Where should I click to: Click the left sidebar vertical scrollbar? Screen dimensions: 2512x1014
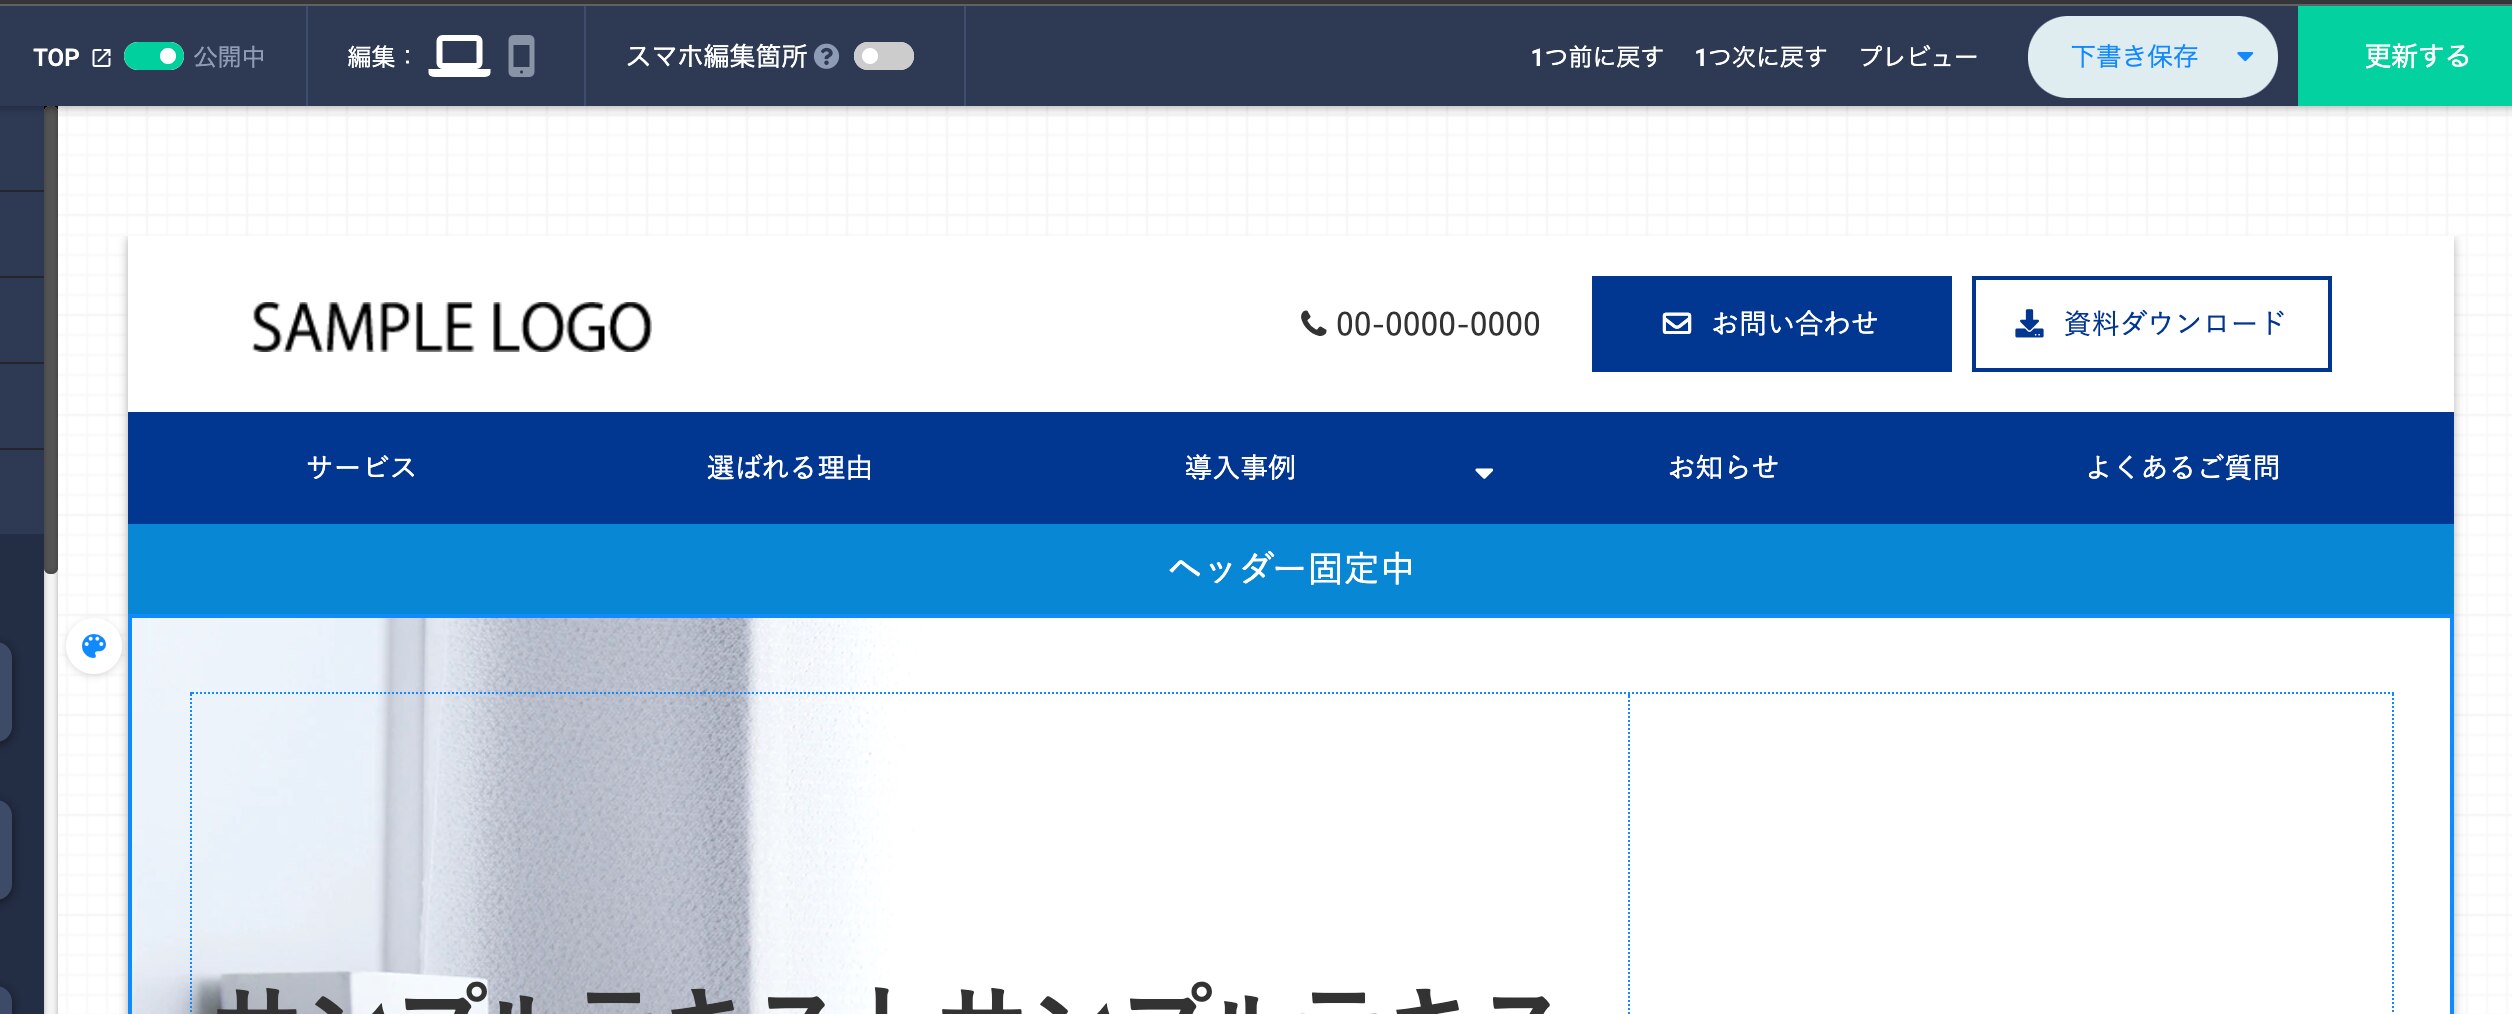51,340
